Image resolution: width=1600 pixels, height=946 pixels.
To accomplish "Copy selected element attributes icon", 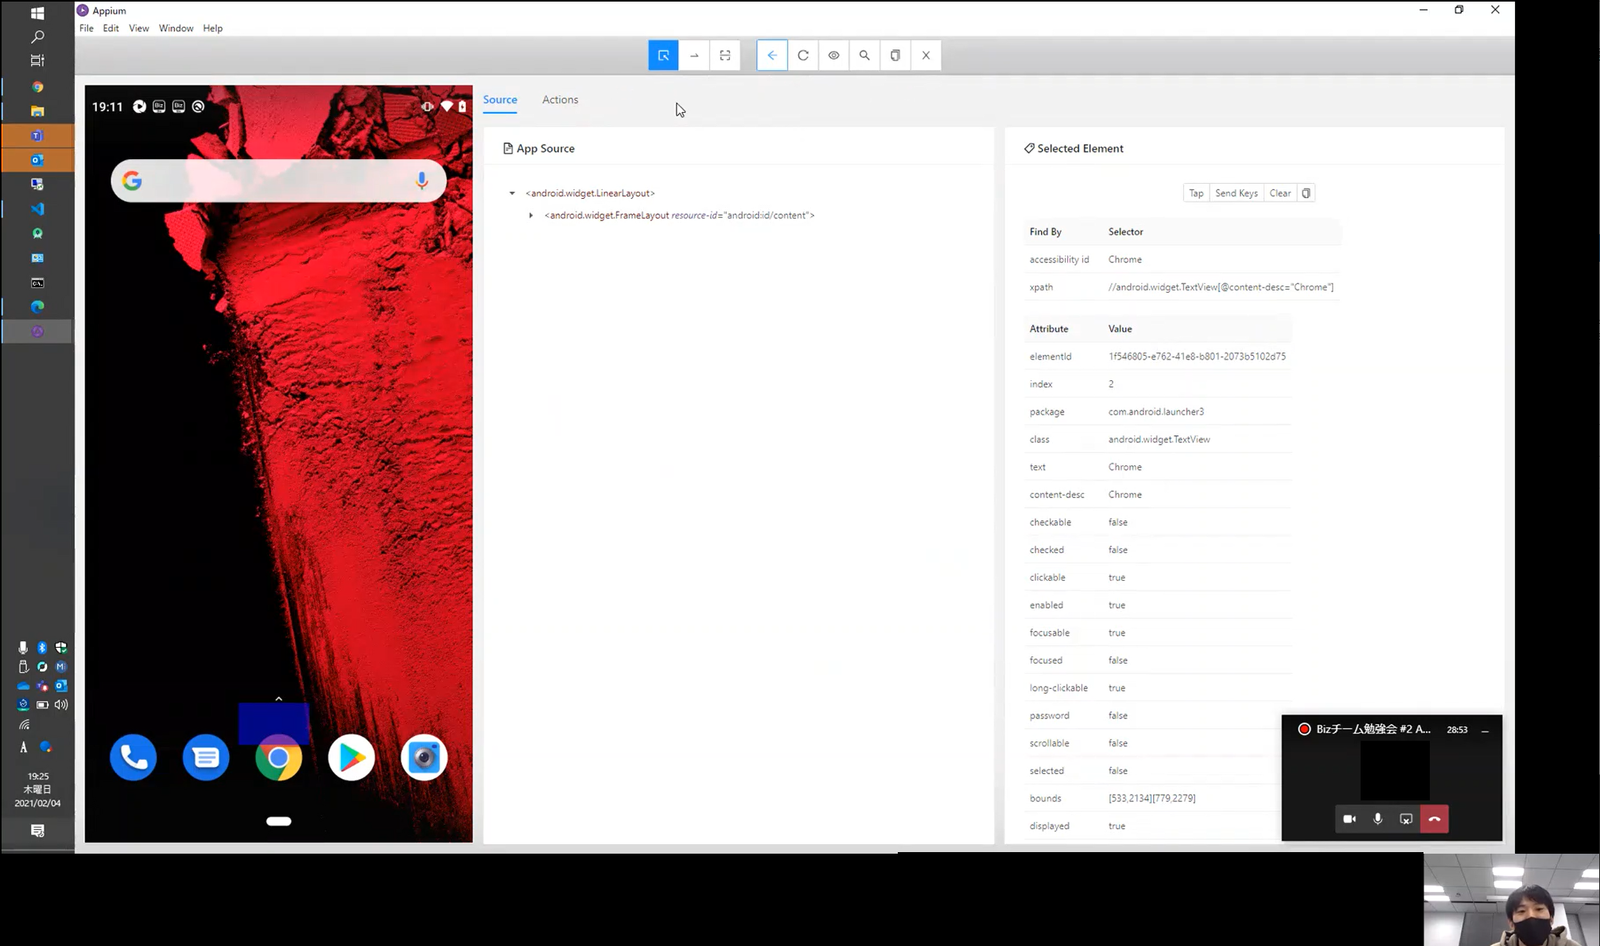I will click(x=1306, y=193).
